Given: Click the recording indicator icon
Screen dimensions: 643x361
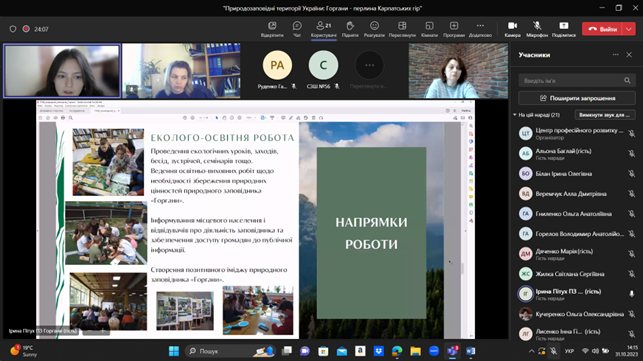Looking at the screenshot, I should tap(26, 29).
